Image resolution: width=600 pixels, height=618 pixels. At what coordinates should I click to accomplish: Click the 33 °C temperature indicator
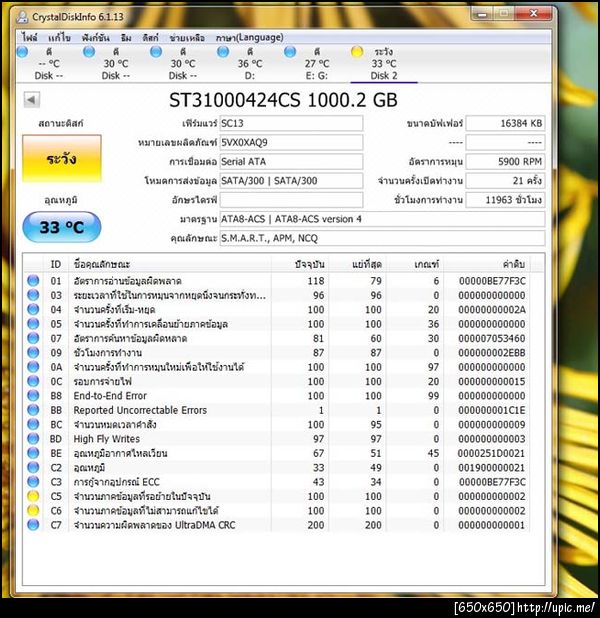pos(62,227)
